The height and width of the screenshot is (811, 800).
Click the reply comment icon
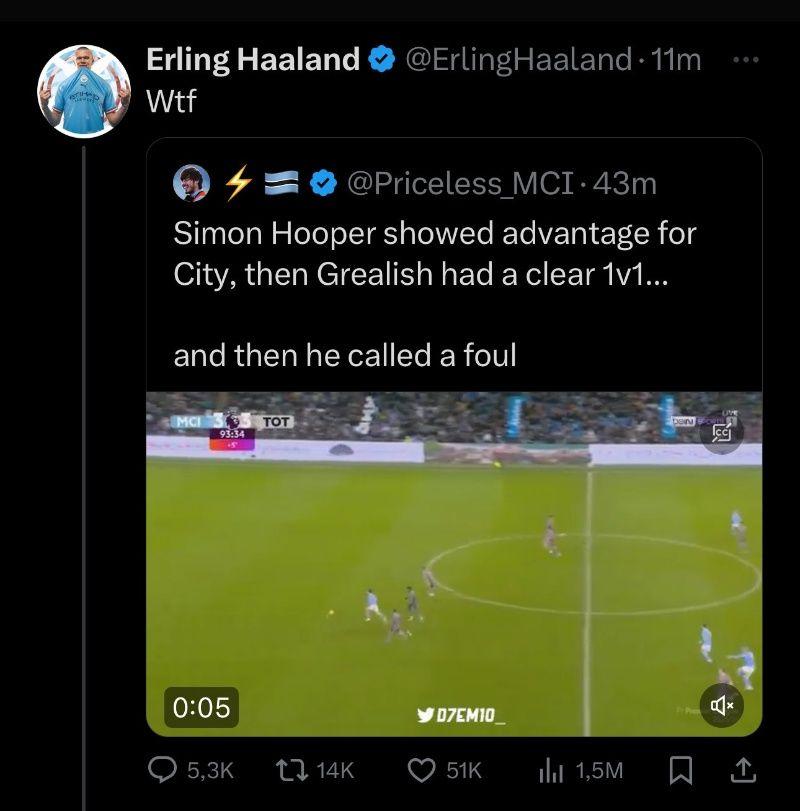click(163, 769)
